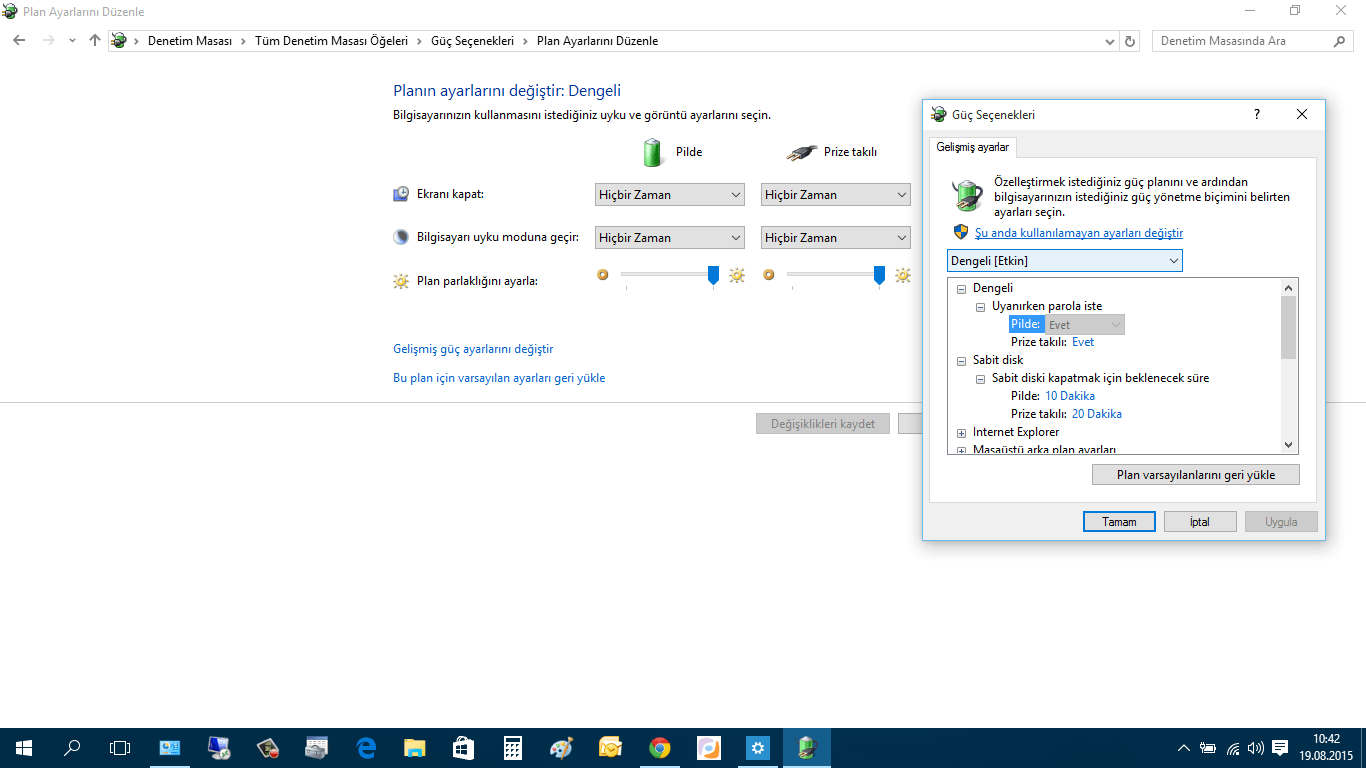The image size is (1366, 768).
Task: Collapse the Uyanırken parola iste node
Action: [981, 307]
